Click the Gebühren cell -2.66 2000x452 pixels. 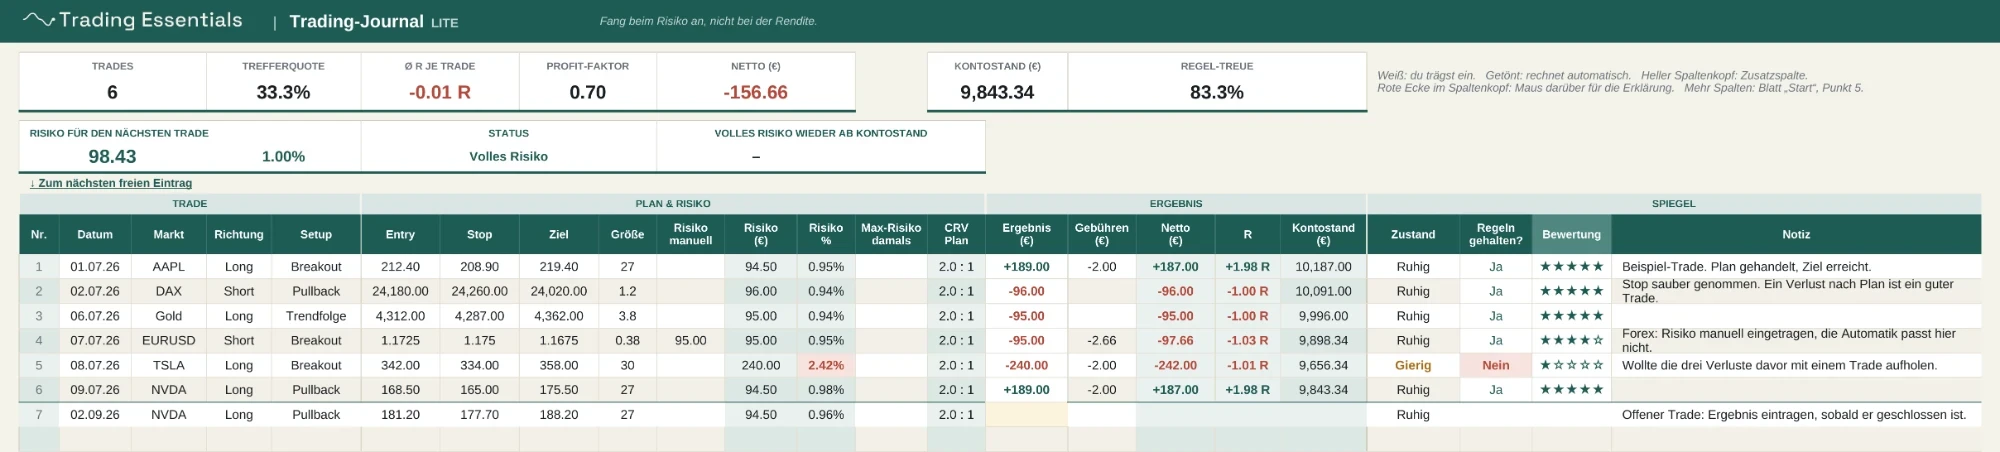click(1101, 340)
